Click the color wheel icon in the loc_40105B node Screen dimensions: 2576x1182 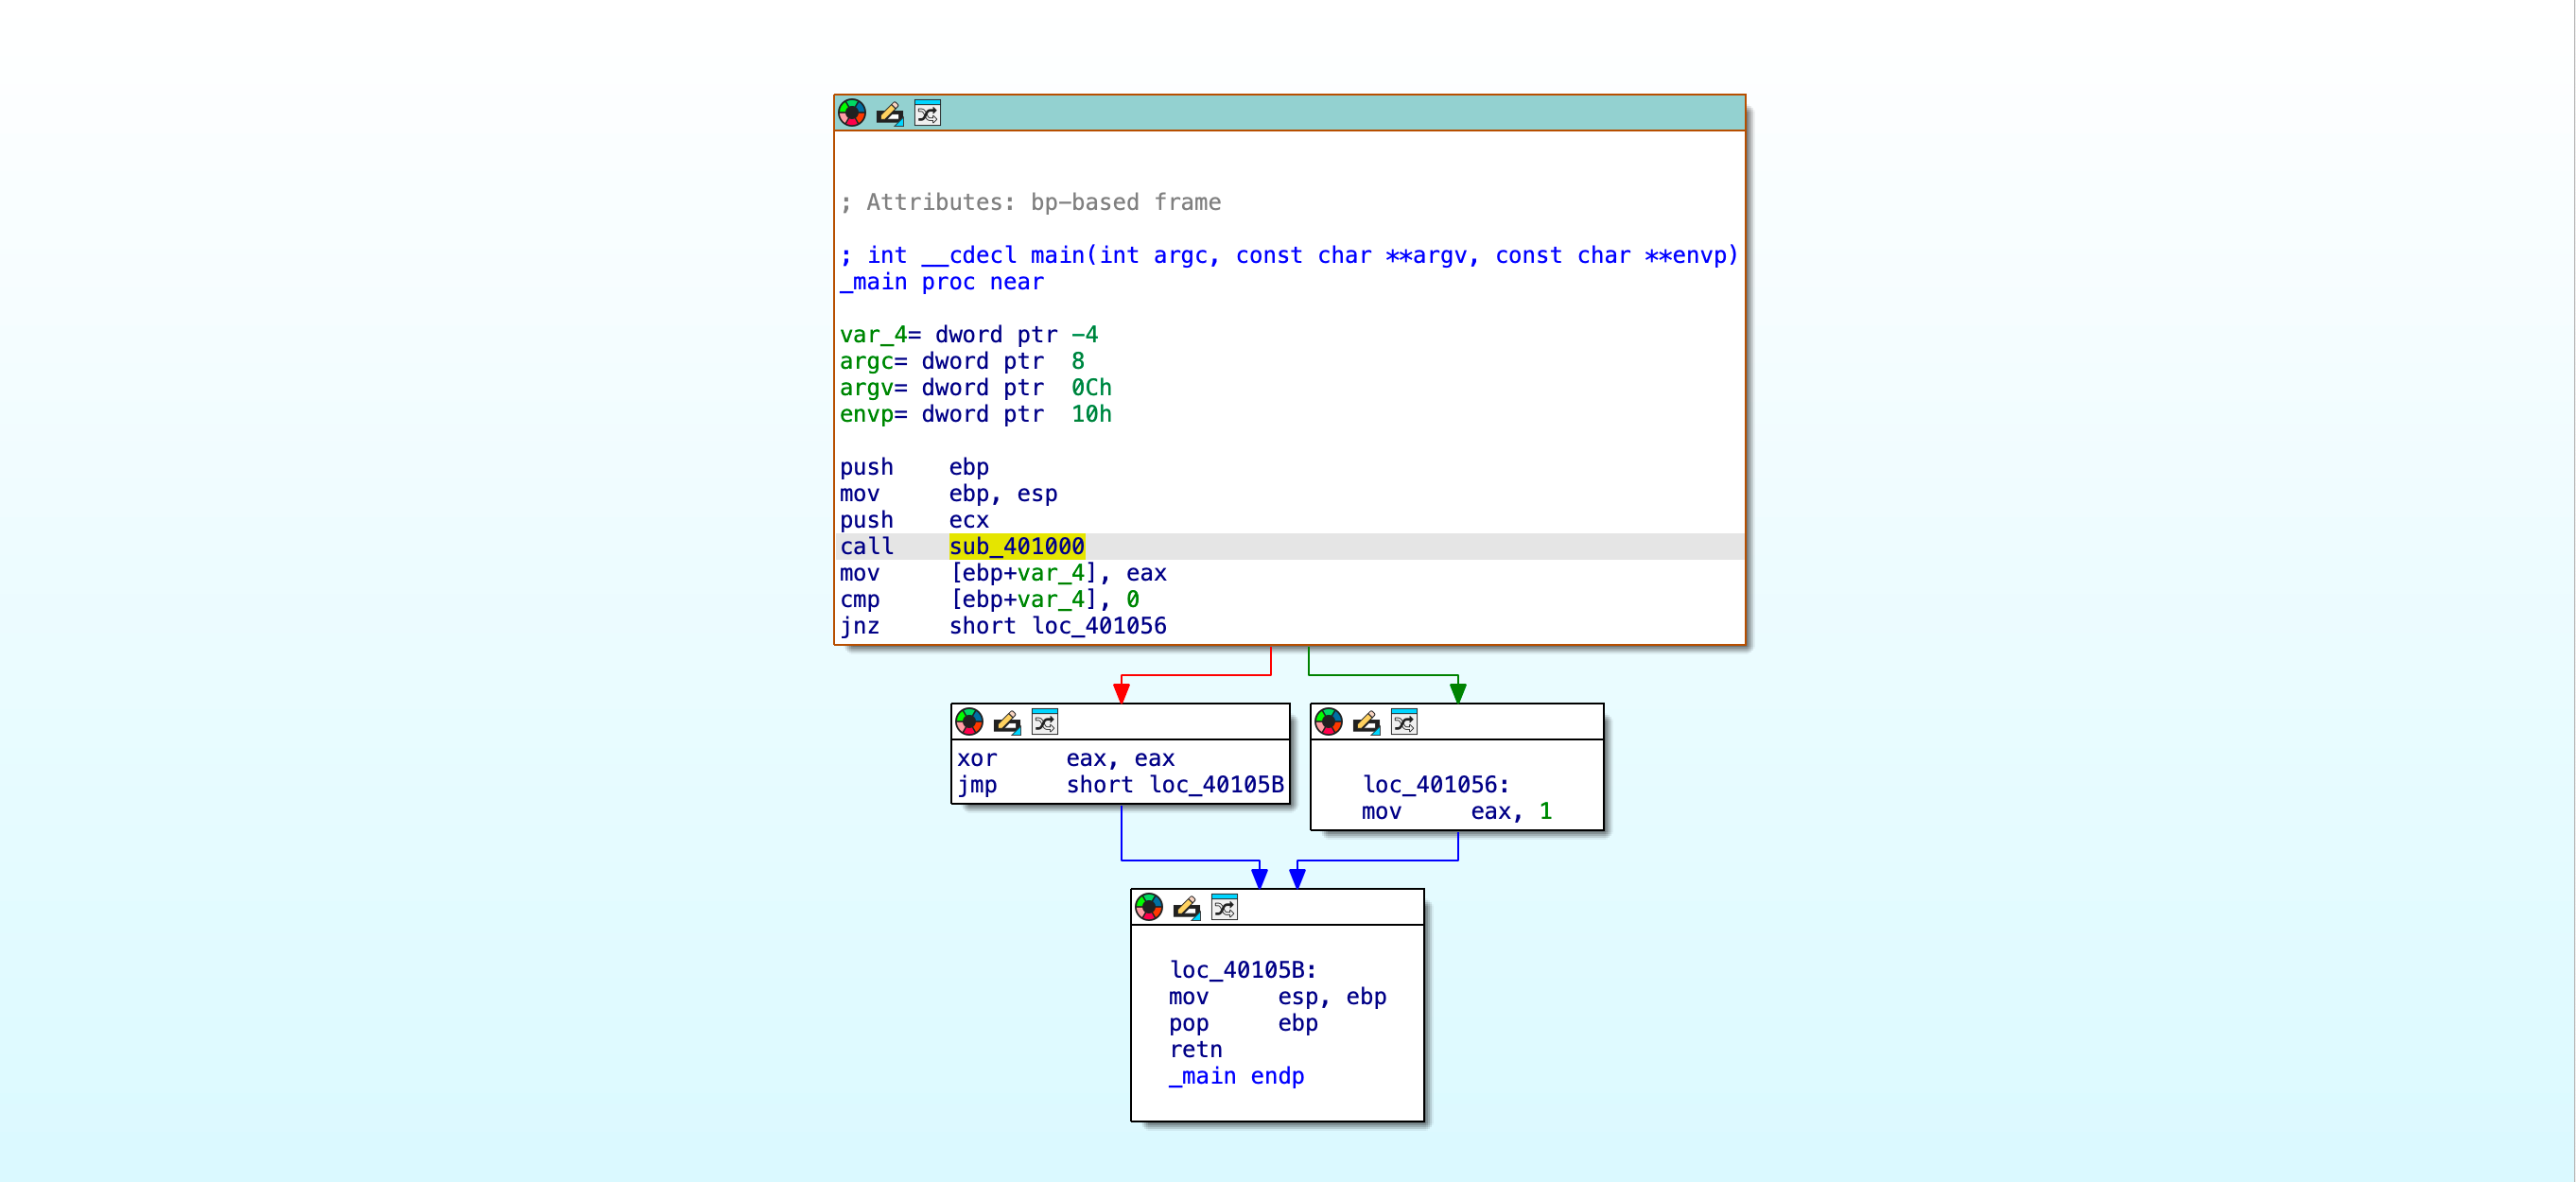click(1149, 908)
